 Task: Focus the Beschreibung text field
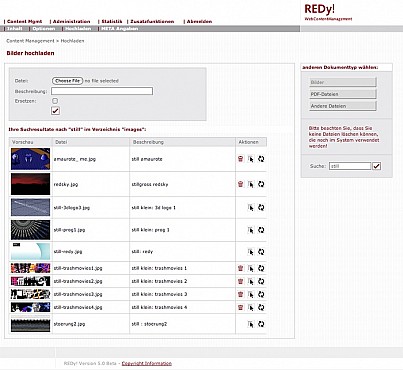(x=102, y=91)
